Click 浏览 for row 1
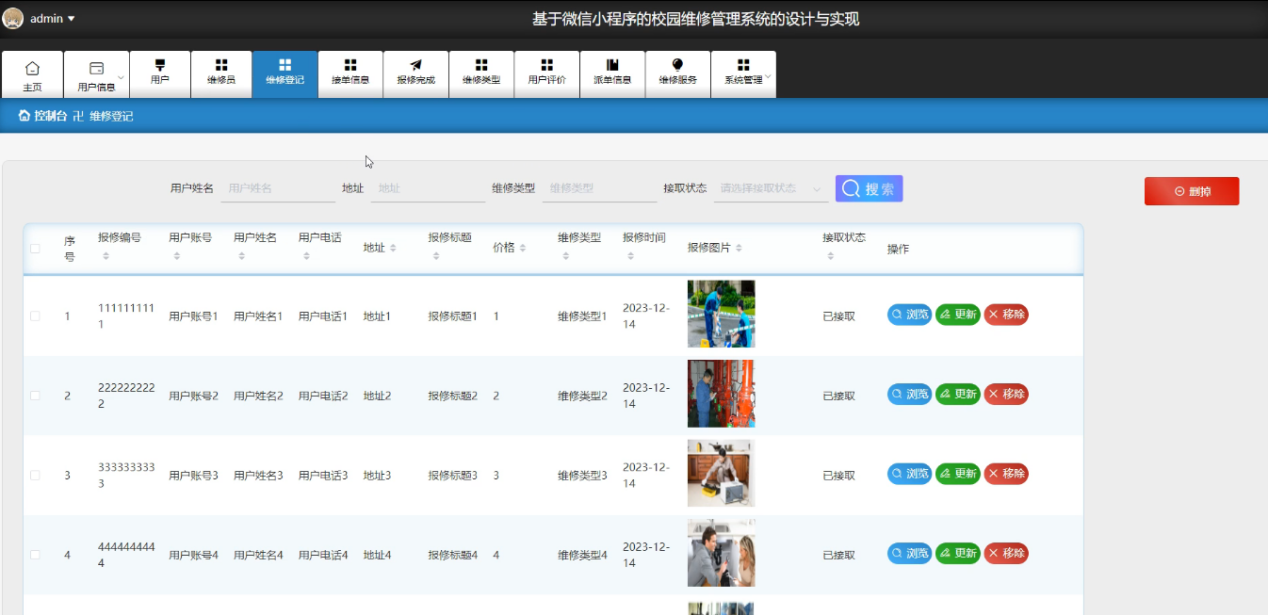 pos(909,314)
